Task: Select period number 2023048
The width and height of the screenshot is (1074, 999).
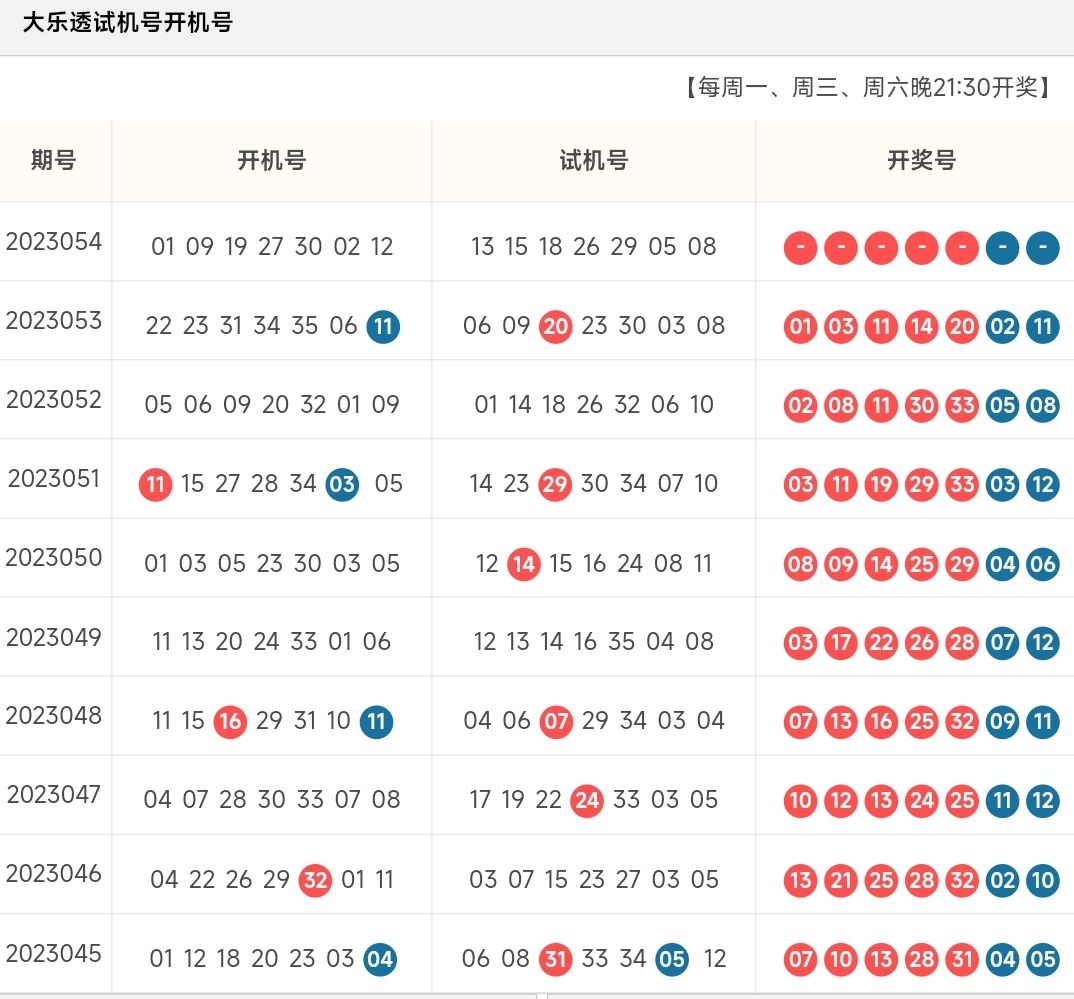Action: [53, 716]
